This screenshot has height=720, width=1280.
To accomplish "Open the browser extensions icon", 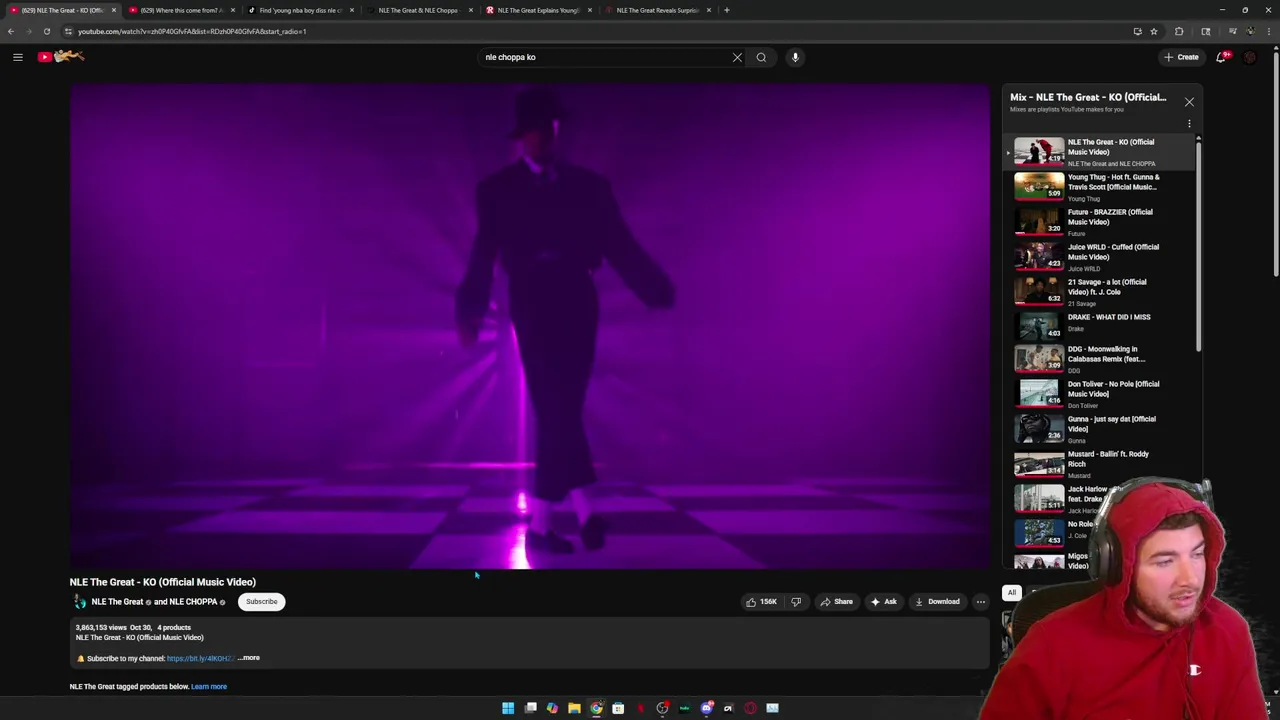I will (x=1179, y=31).
